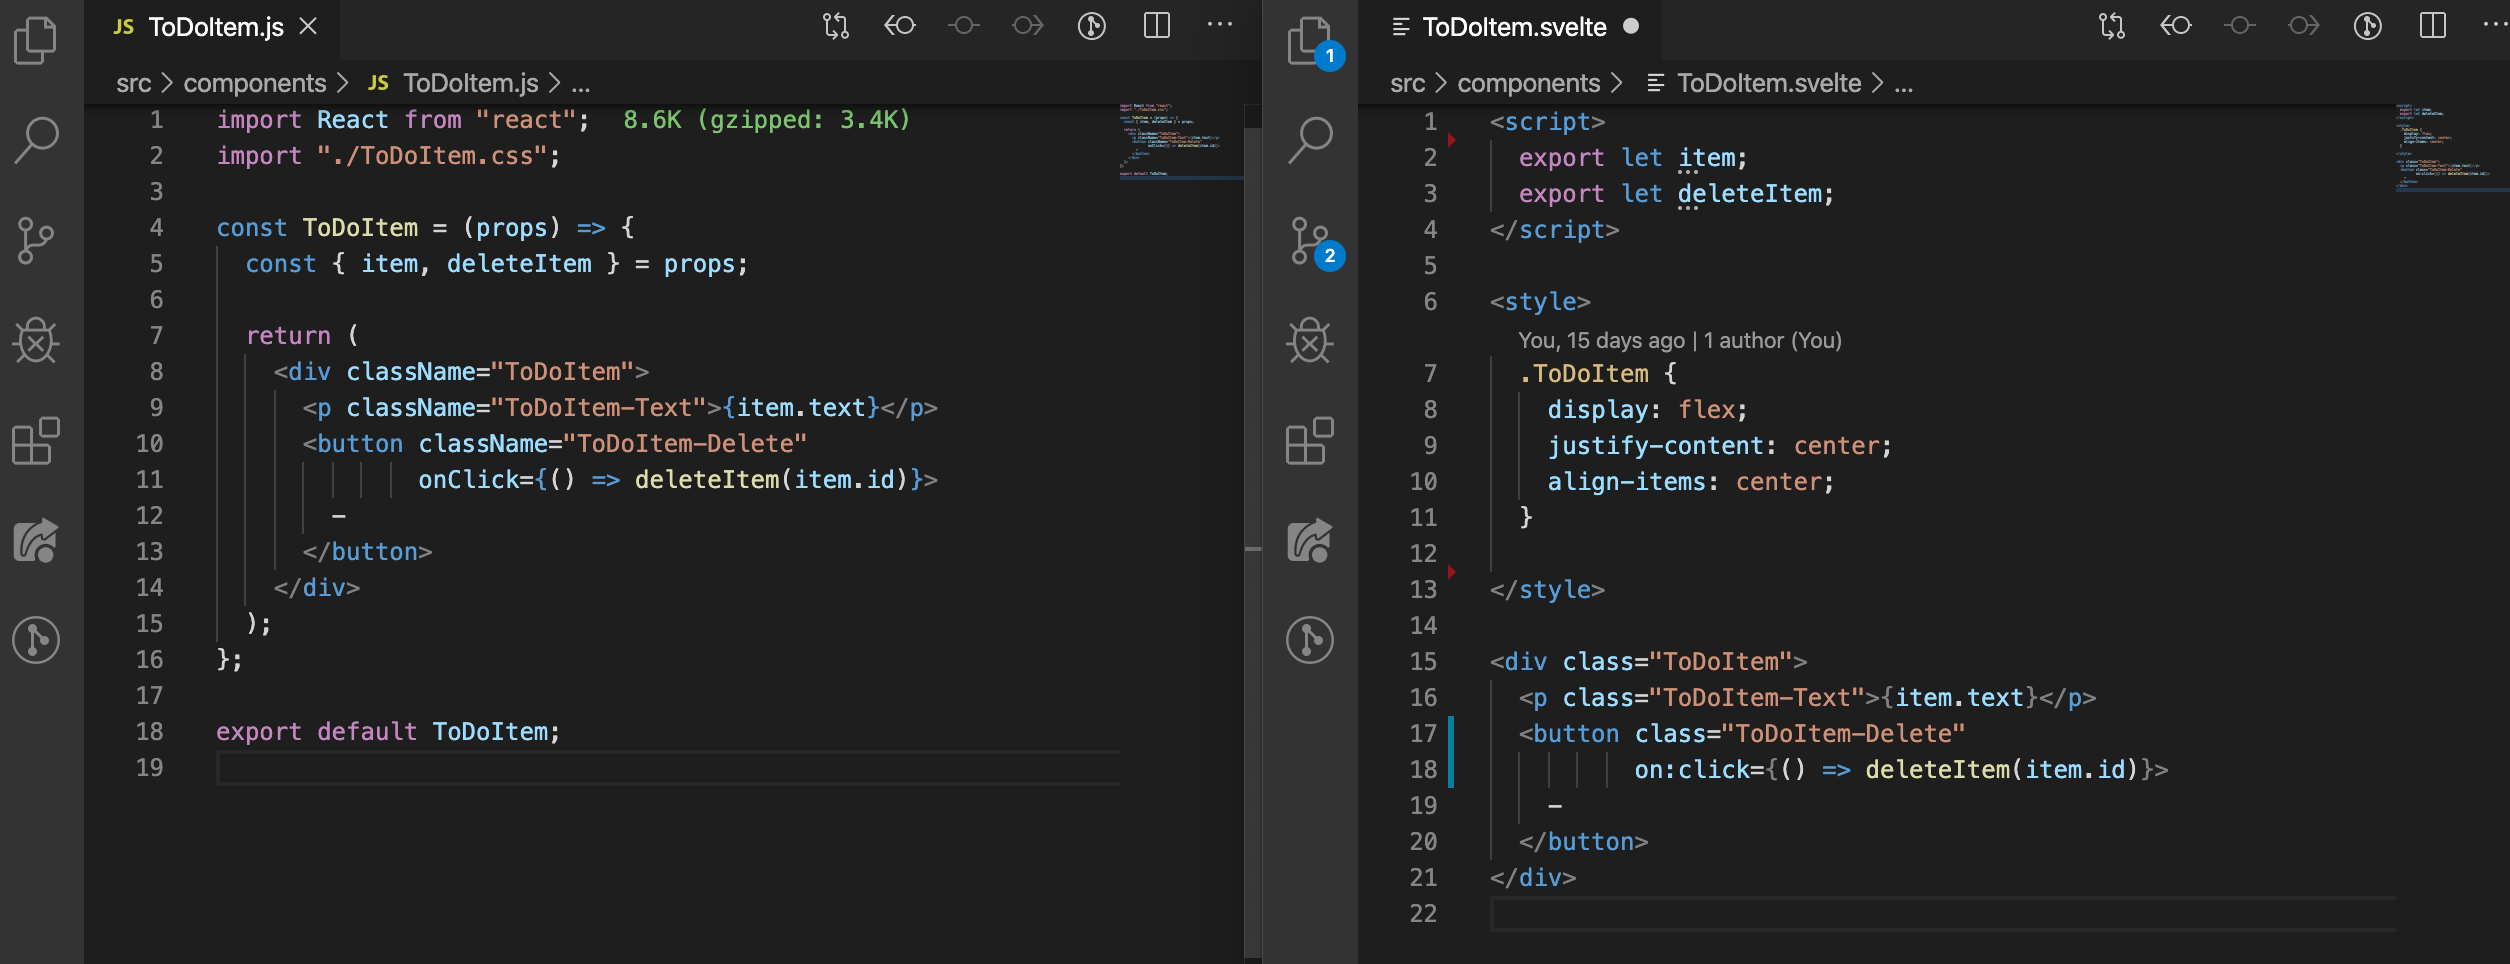Viewport: 2510px width, 964px height.
Task: Open Source Control panel showing 2 pending changes
Action: [1310, 240]
